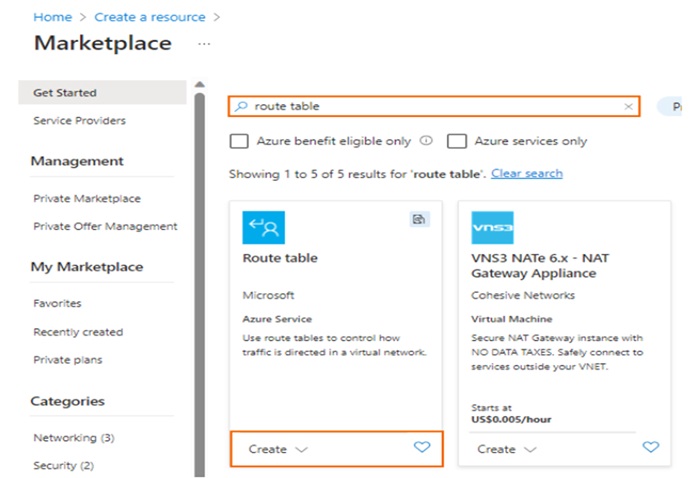Click the Route table service icon
The width and height of the screenshot is (700, 478).
pyautogui.click(x=263, y=227)
